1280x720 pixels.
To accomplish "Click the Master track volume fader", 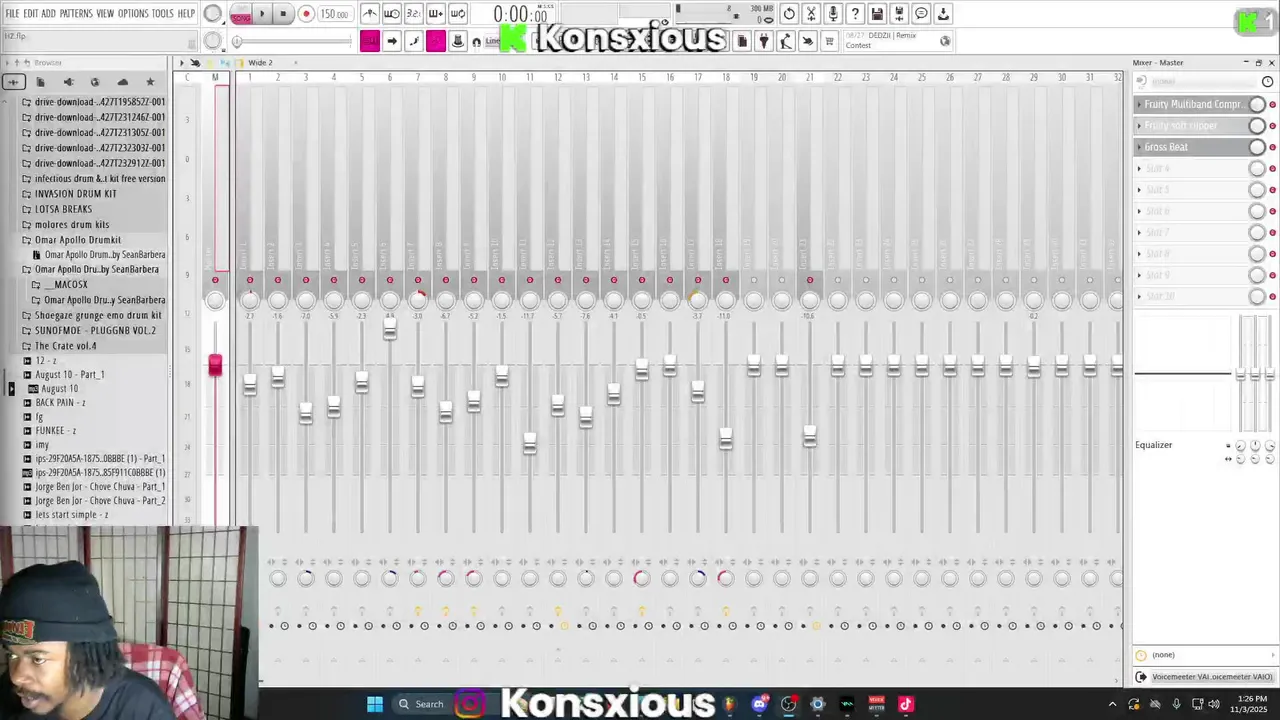I will point(215,366).
